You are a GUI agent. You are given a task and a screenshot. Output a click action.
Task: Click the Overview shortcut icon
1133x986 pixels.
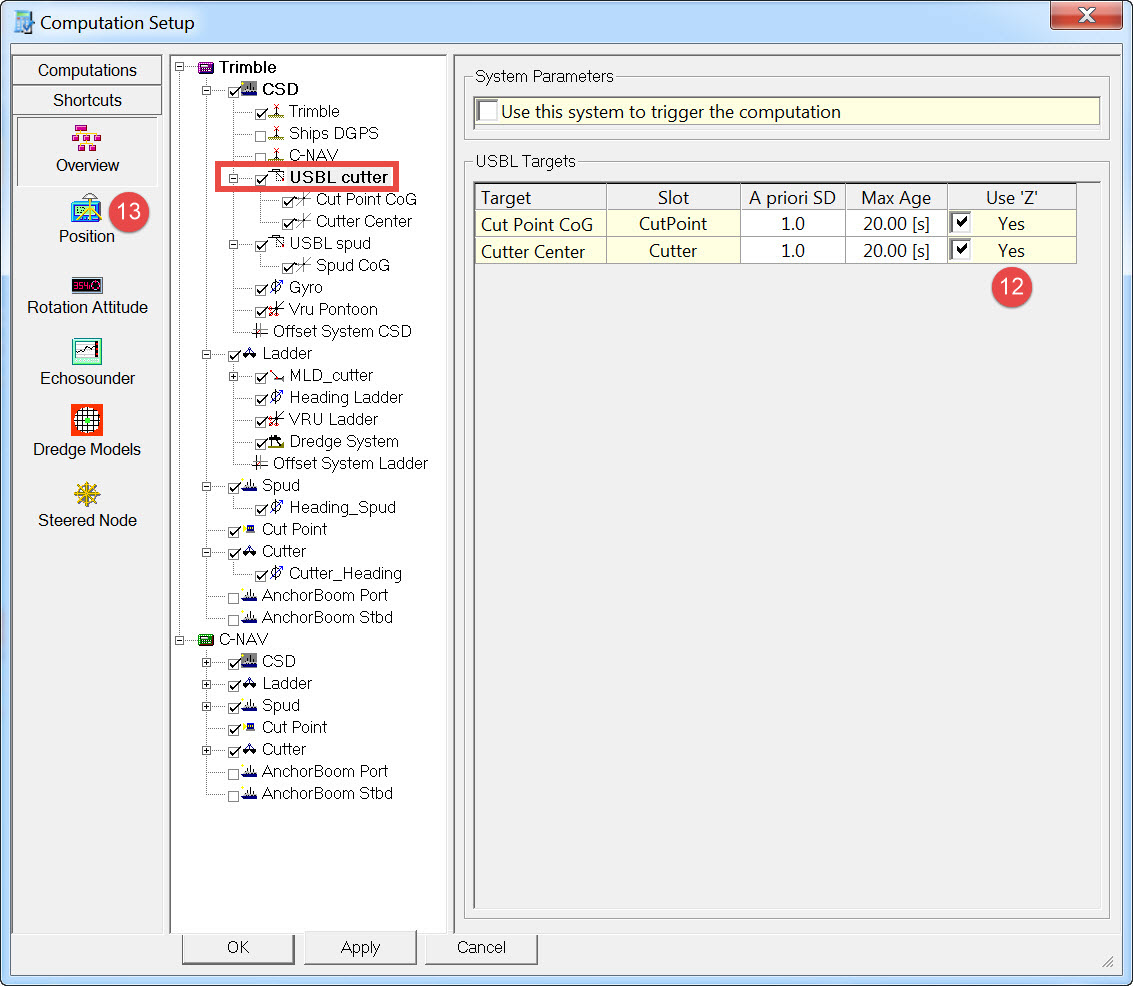coord(87,138)
